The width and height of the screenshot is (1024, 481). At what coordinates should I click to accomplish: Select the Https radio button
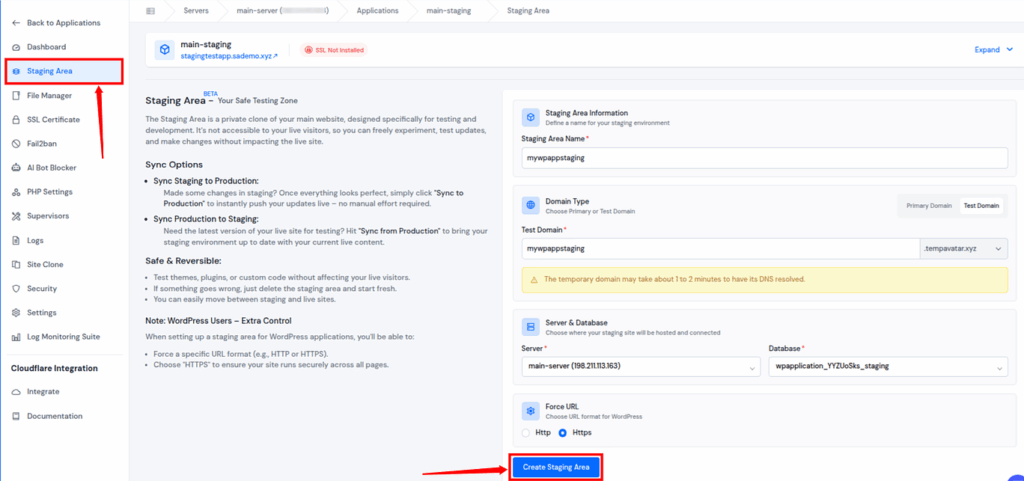[x=562, y=432]
